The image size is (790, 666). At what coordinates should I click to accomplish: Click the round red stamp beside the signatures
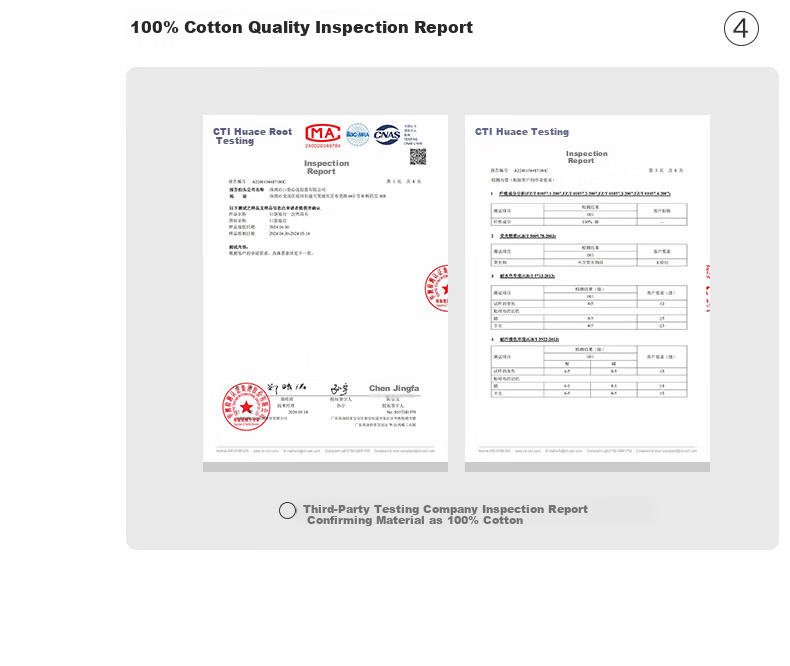coord(246,406)
